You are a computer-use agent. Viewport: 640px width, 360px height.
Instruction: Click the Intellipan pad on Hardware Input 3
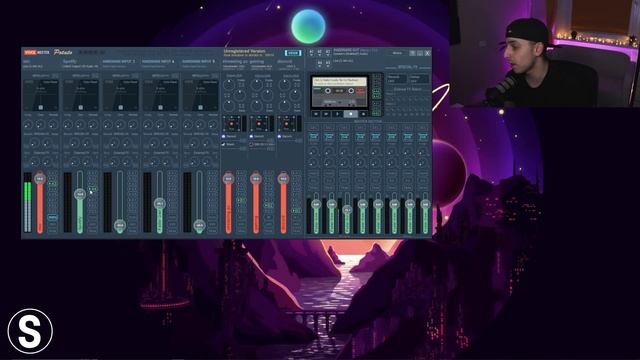(x=120, y=96)
